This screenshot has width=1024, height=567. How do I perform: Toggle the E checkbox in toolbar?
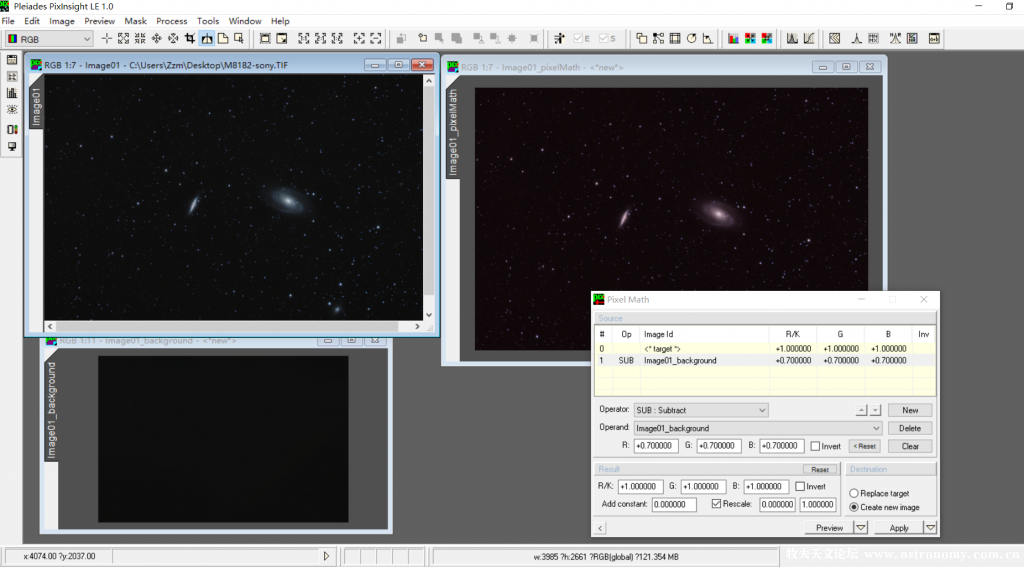[x=582, y=39]
